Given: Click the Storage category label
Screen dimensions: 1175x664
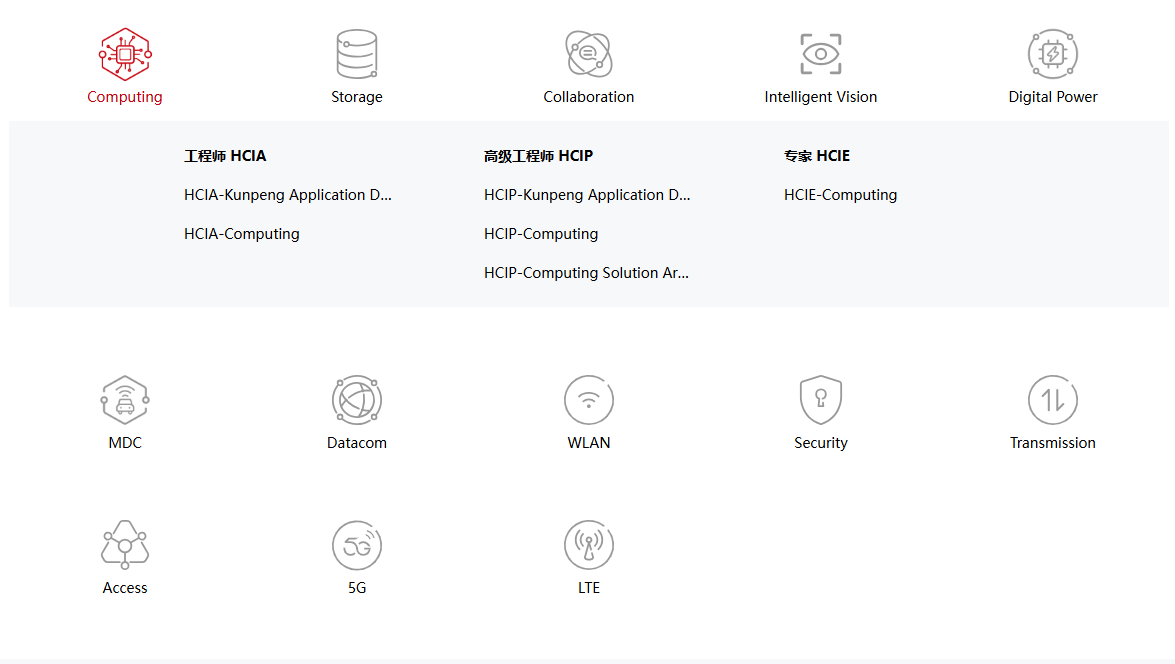Looking at the screenshot, I should pyautogui.click(x=357, y=97).
